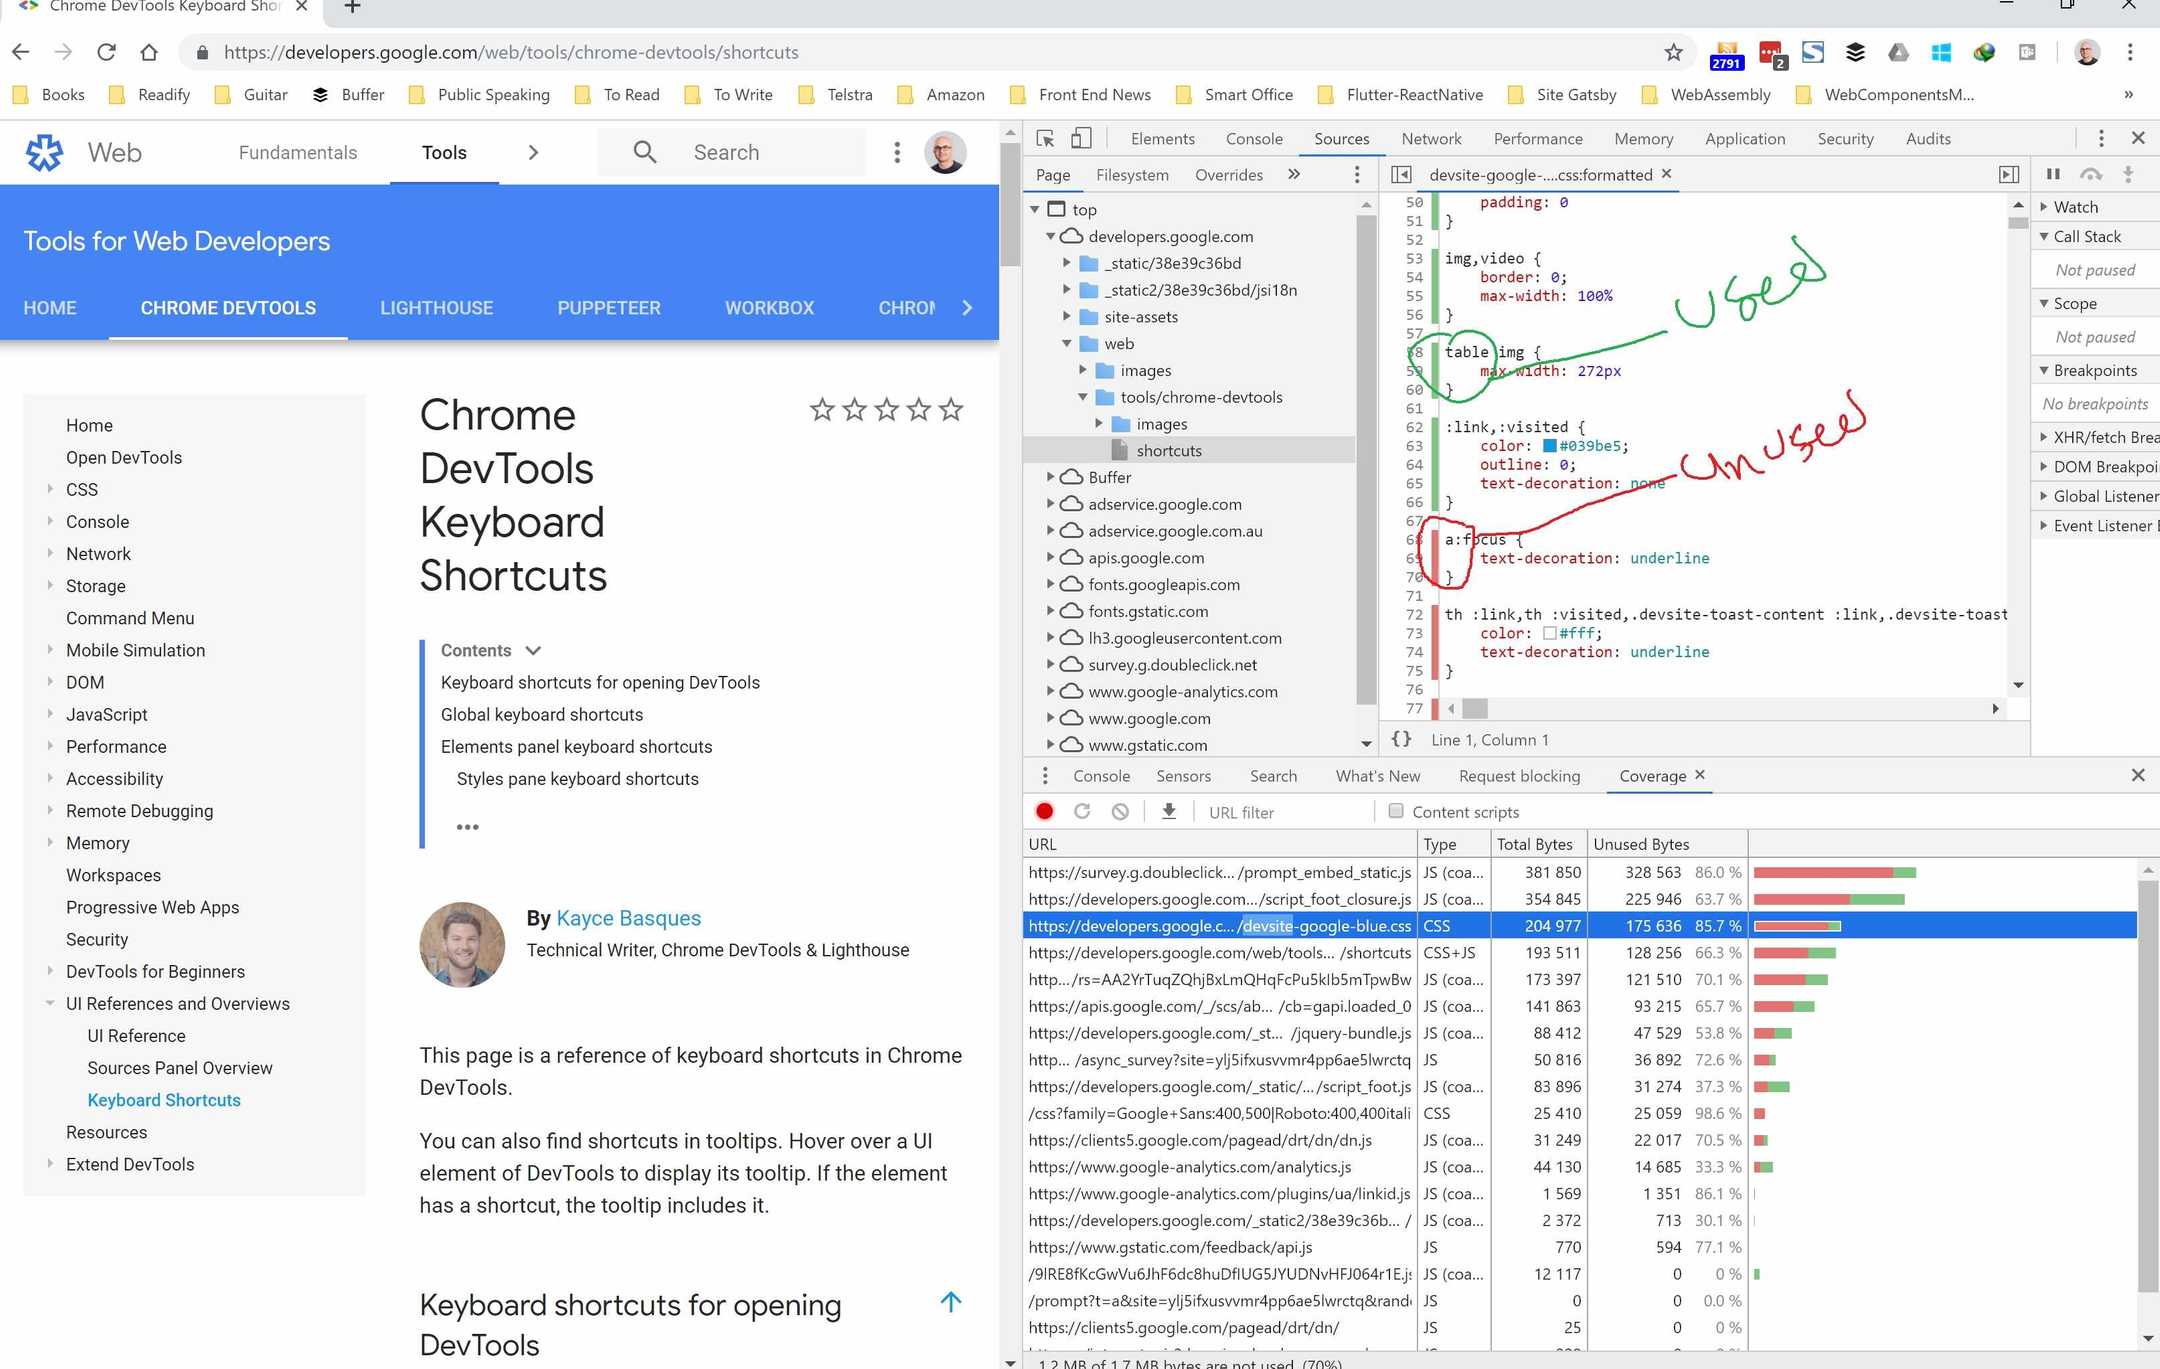Bookmark this page with star icon

(x=1673, y=52)
